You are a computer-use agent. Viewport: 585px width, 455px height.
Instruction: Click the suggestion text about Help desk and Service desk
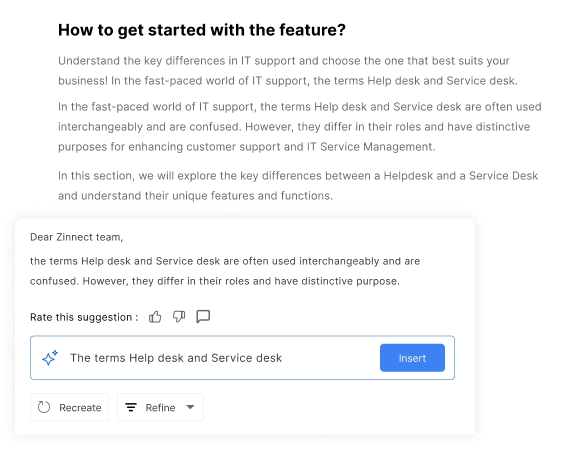coord(225,271)
